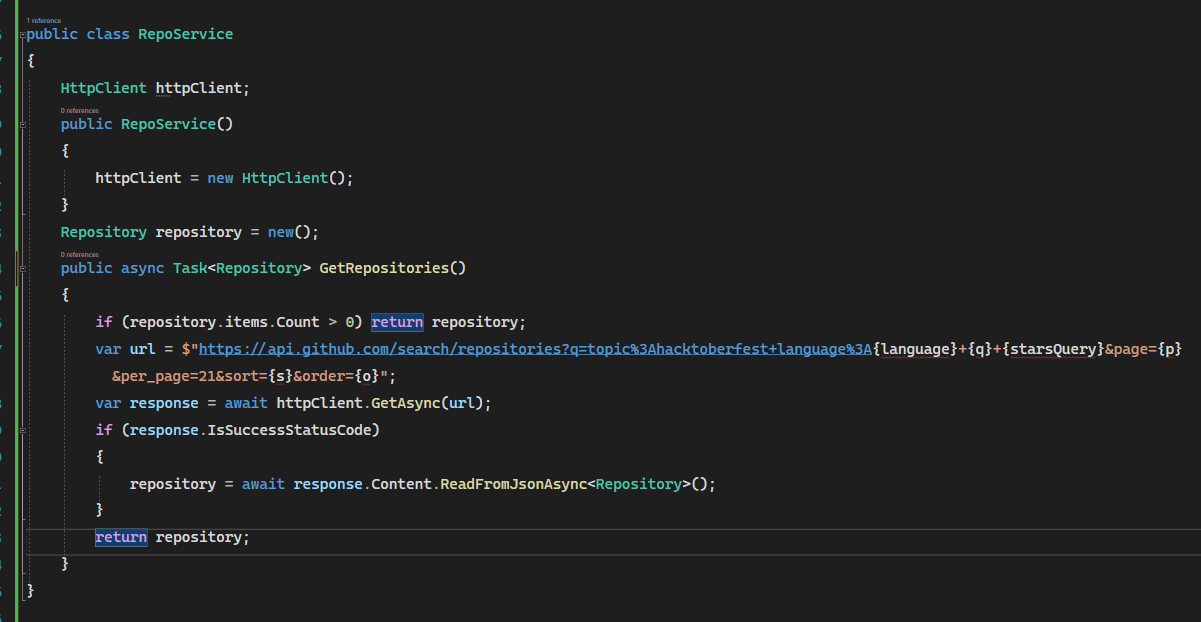
Task: Collapse the GetRepositories method block
Action: (22, 269)
